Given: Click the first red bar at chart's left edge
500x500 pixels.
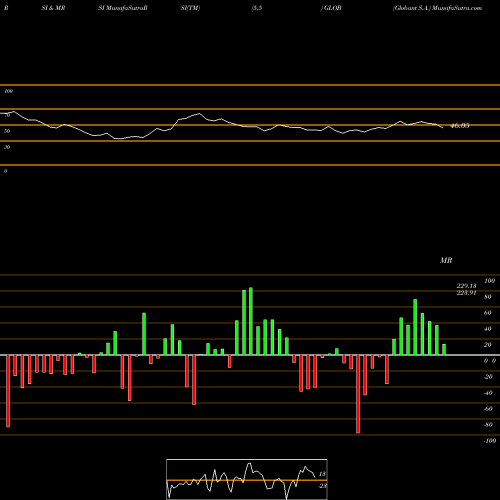Looking at the screenshot, I should (8, 391).
